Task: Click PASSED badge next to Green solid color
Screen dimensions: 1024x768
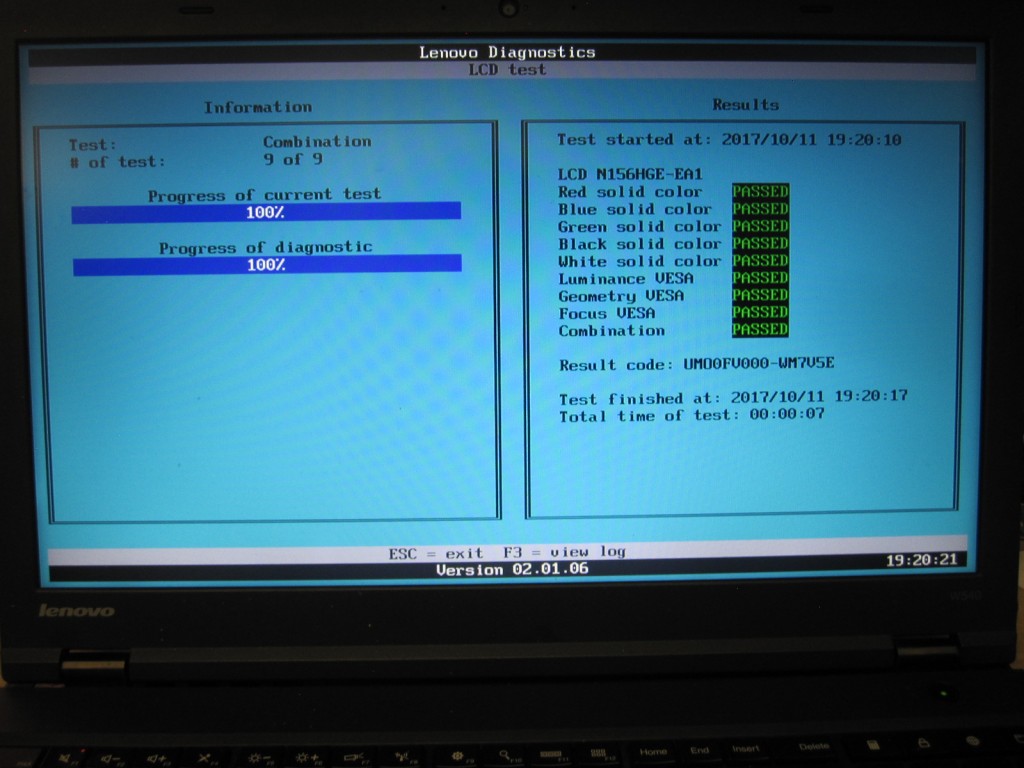Action: [760, 226]
